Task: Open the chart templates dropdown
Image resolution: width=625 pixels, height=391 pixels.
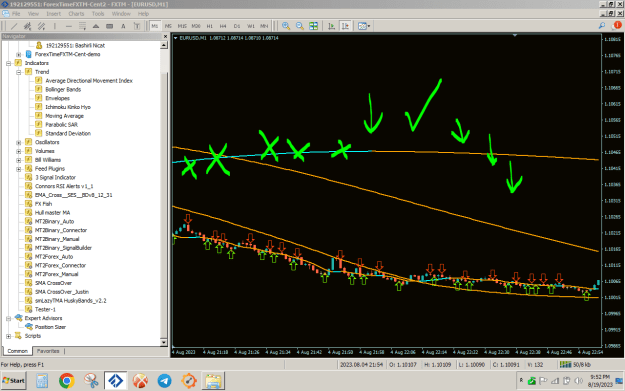Action: coord(364,26)
